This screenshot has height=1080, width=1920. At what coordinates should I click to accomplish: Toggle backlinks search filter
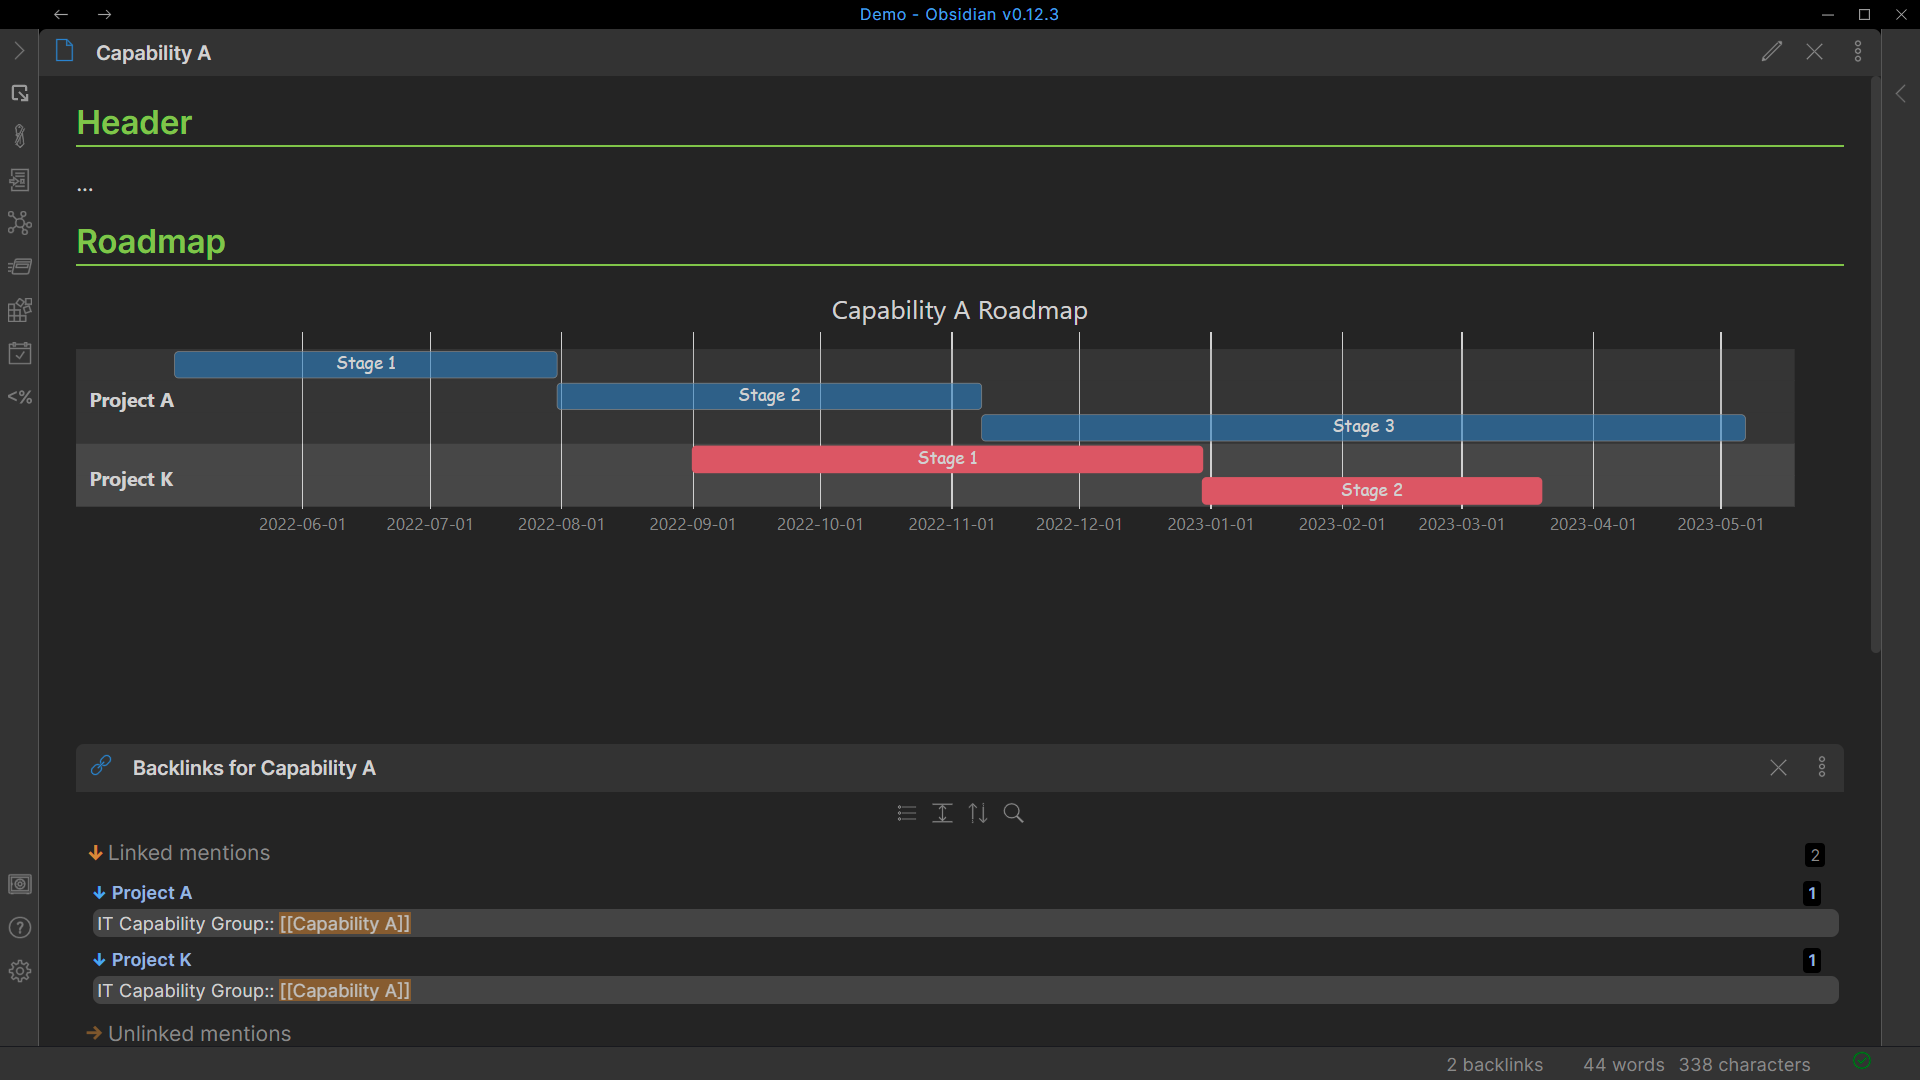1013,813
